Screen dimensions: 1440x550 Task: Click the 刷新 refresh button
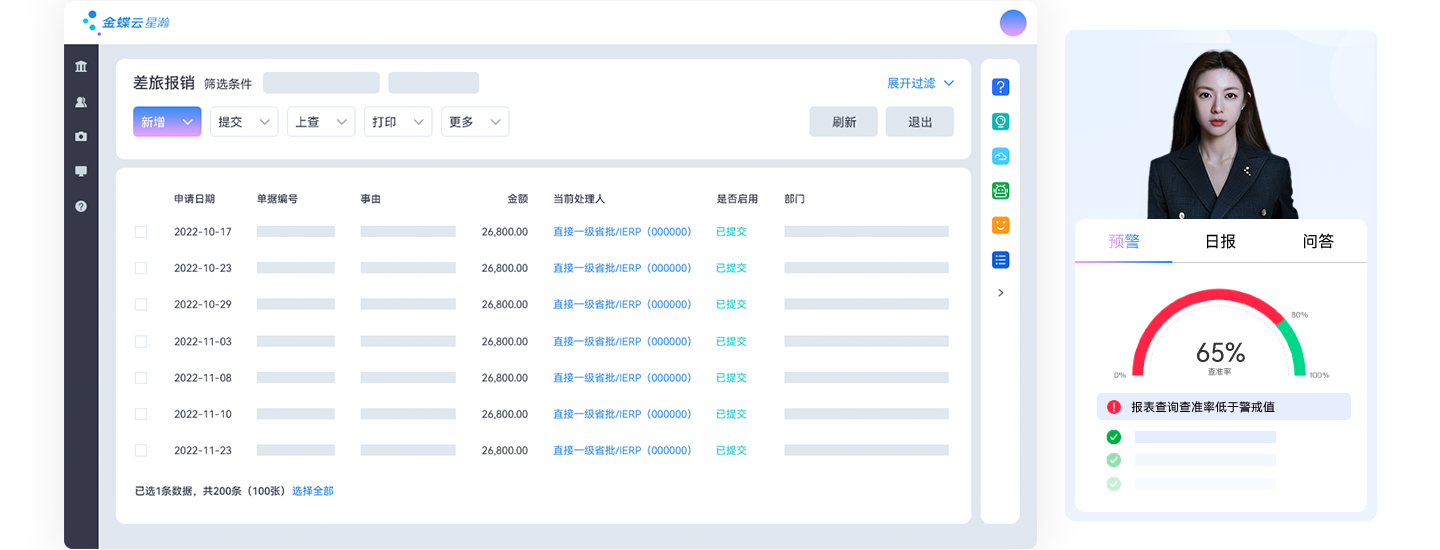(843, 122)
